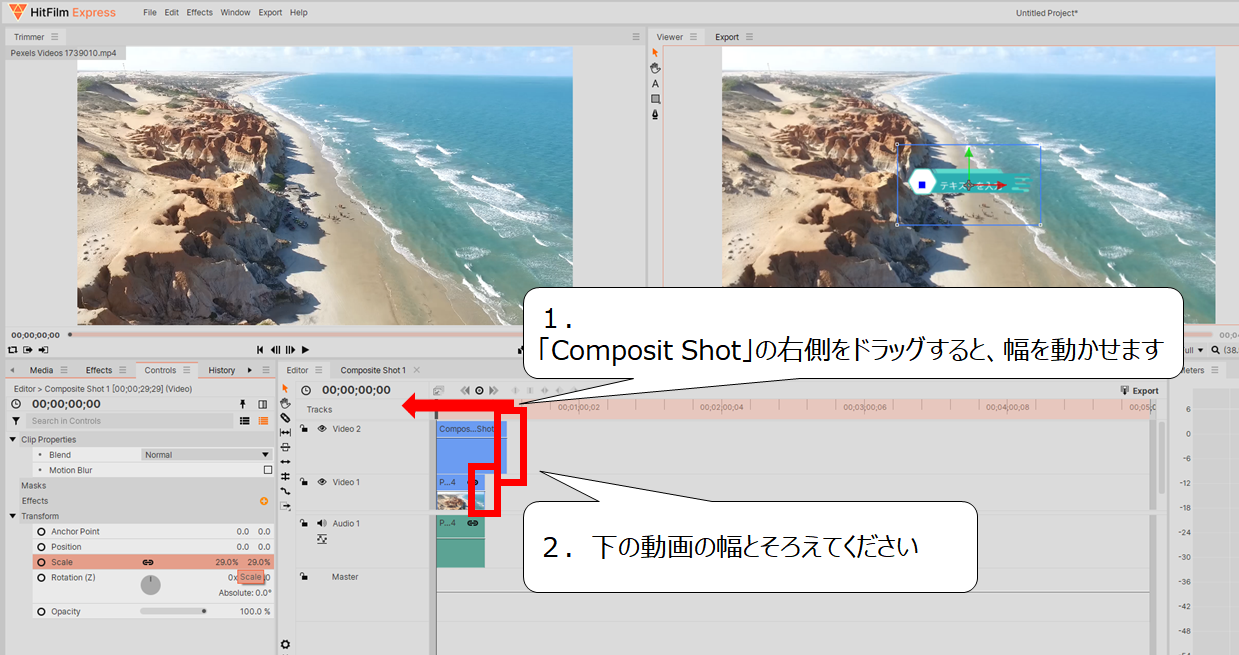The width and height of the screenshot is (1239, 655).
Task: Select the Slip edit tool in Editor
Action: 285,432
